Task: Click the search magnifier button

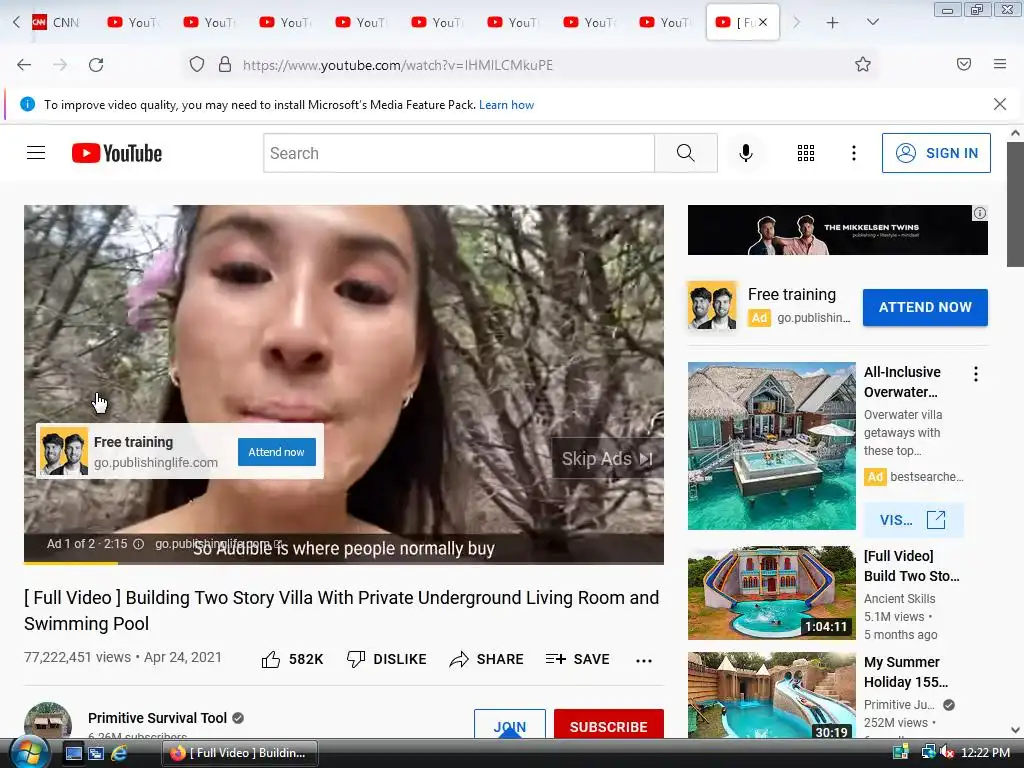Action: click(x=686, y=153)
